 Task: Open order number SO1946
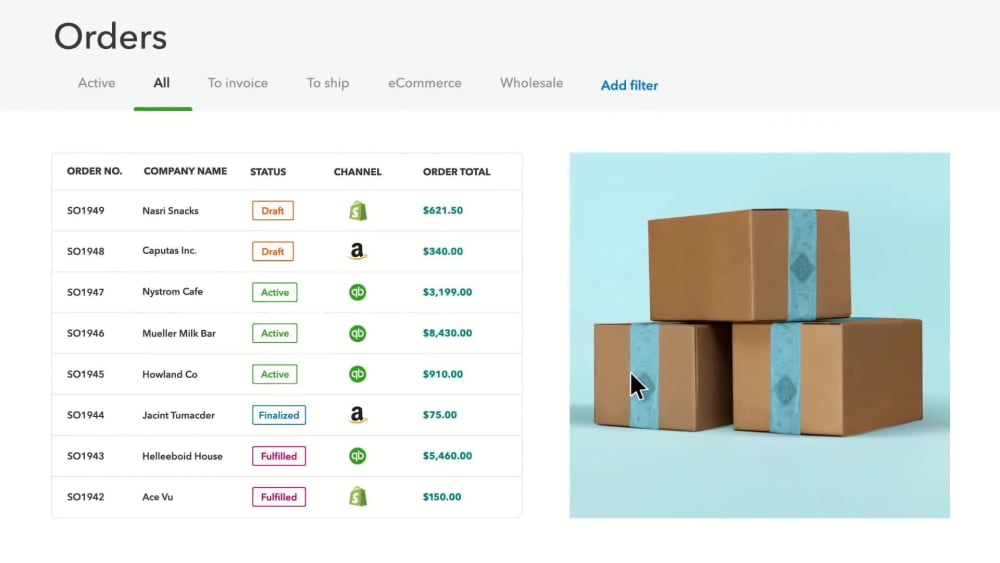(85, 333)
